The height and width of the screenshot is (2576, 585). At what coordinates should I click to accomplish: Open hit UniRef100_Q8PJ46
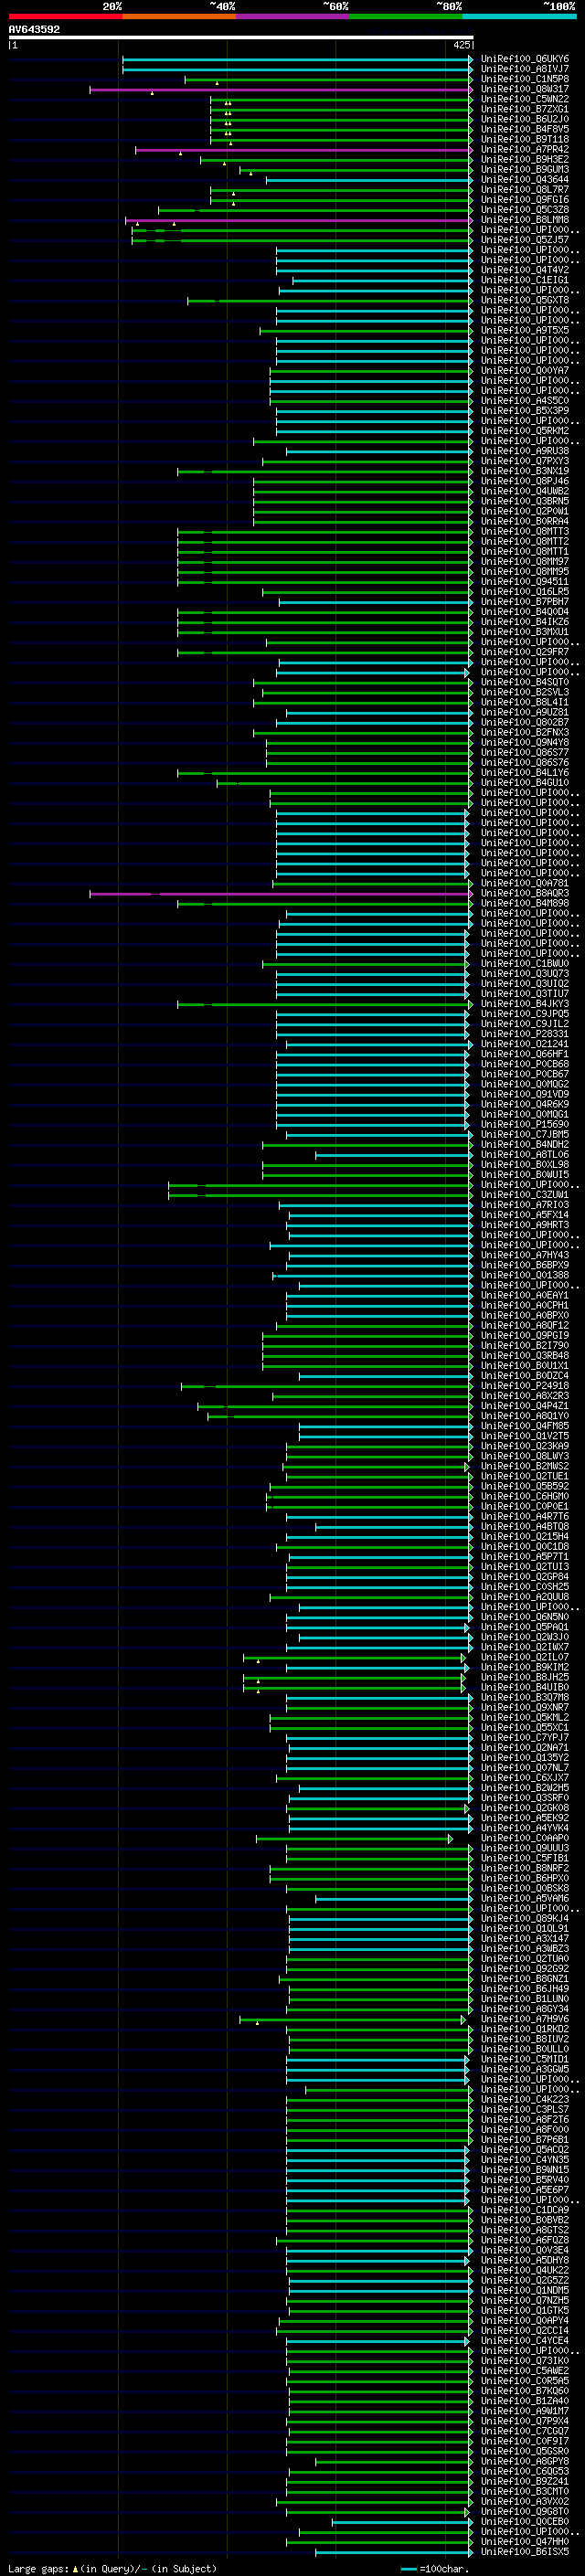525,481
